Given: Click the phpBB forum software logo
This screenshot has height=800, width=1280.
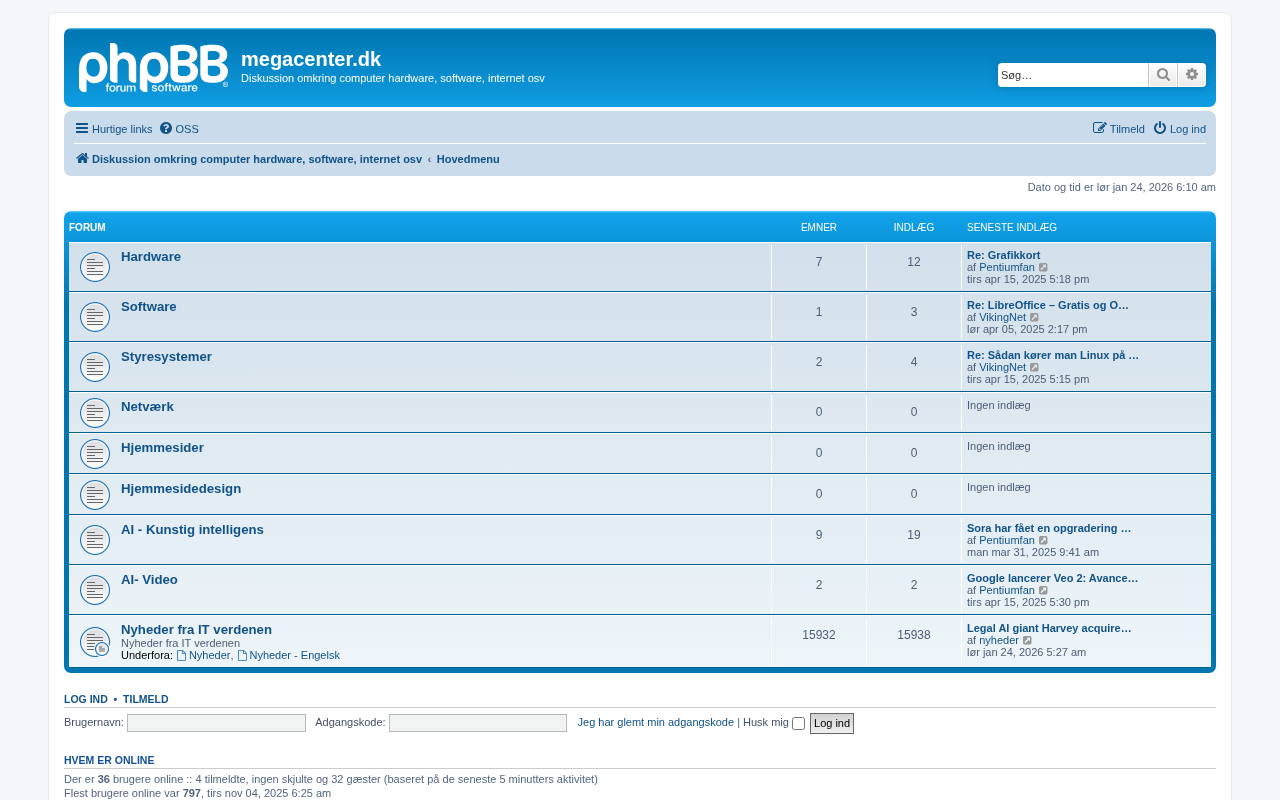Looking at the screenshot, I should coord(153,68).
